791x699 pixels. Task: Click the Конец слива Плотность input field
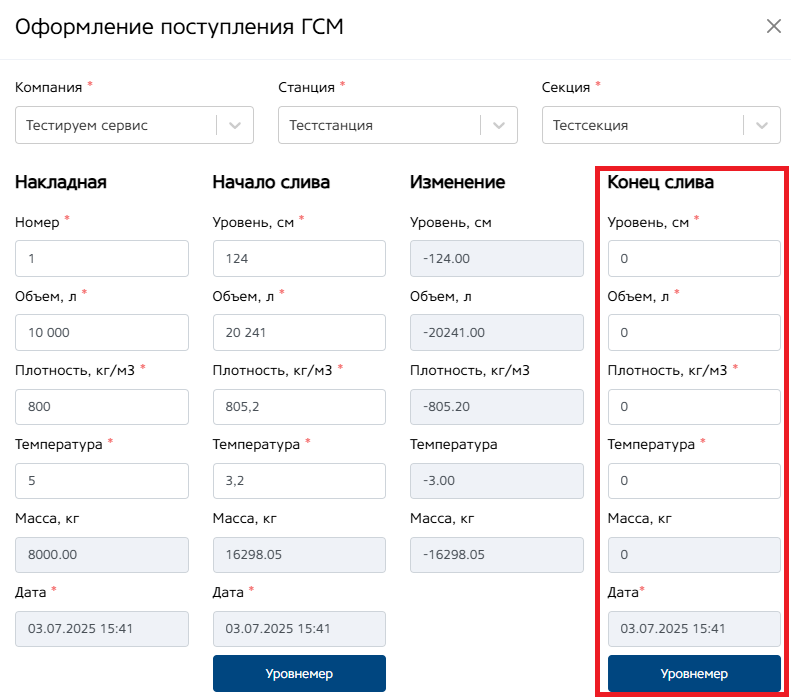(694, 407)
